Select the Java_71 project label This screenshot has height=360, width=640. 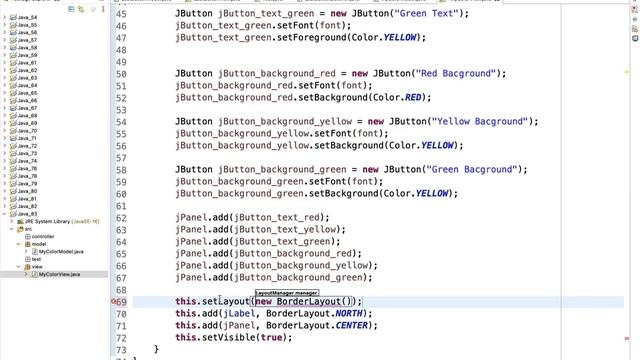pyautogui.click(x=27, y=138)
